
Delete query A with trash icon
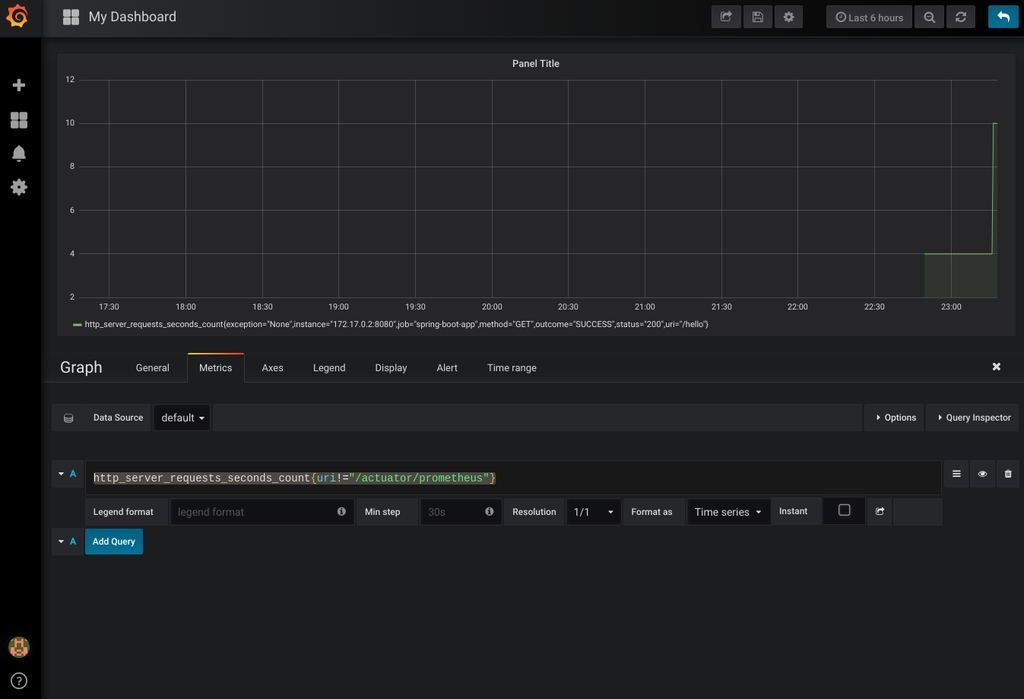point(1008,474)
